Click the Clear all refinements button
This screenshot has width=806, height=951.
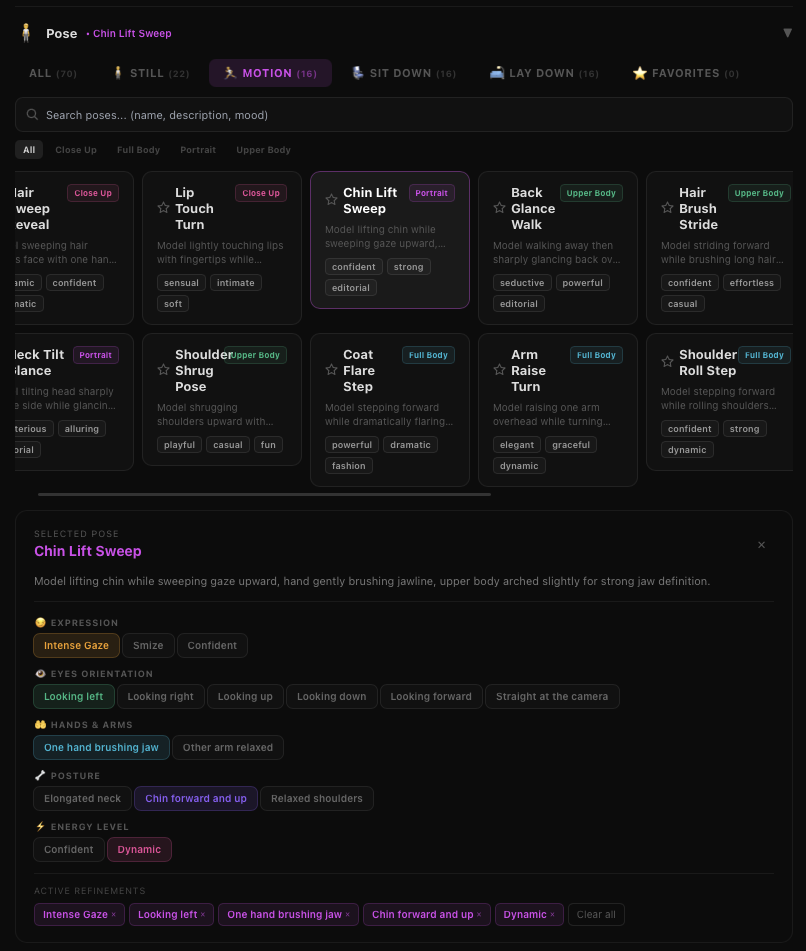(x=596, y=915)
